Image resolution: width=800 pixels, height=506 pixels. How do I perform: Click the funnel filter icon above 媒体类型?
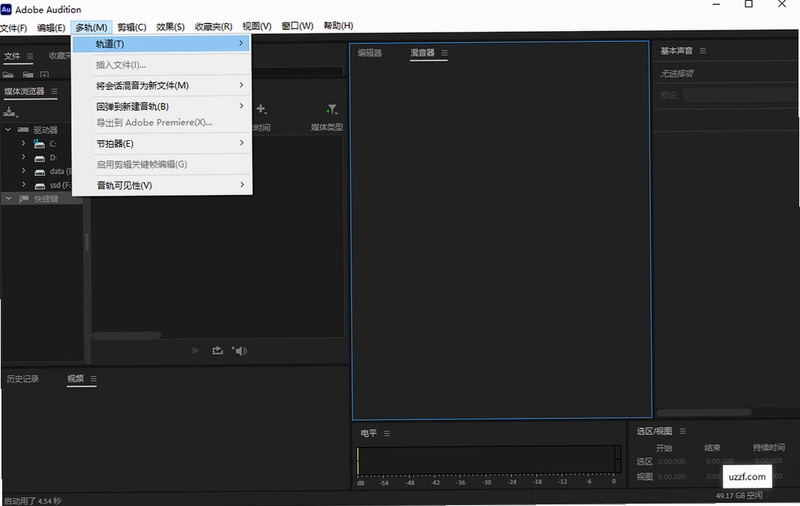click(332, 109)
